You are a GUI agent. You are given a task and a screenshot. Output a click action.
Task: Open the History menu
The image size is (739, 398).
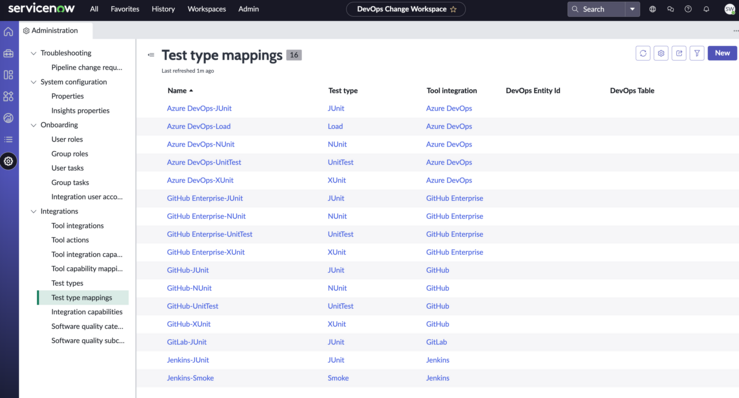point(163,9)
